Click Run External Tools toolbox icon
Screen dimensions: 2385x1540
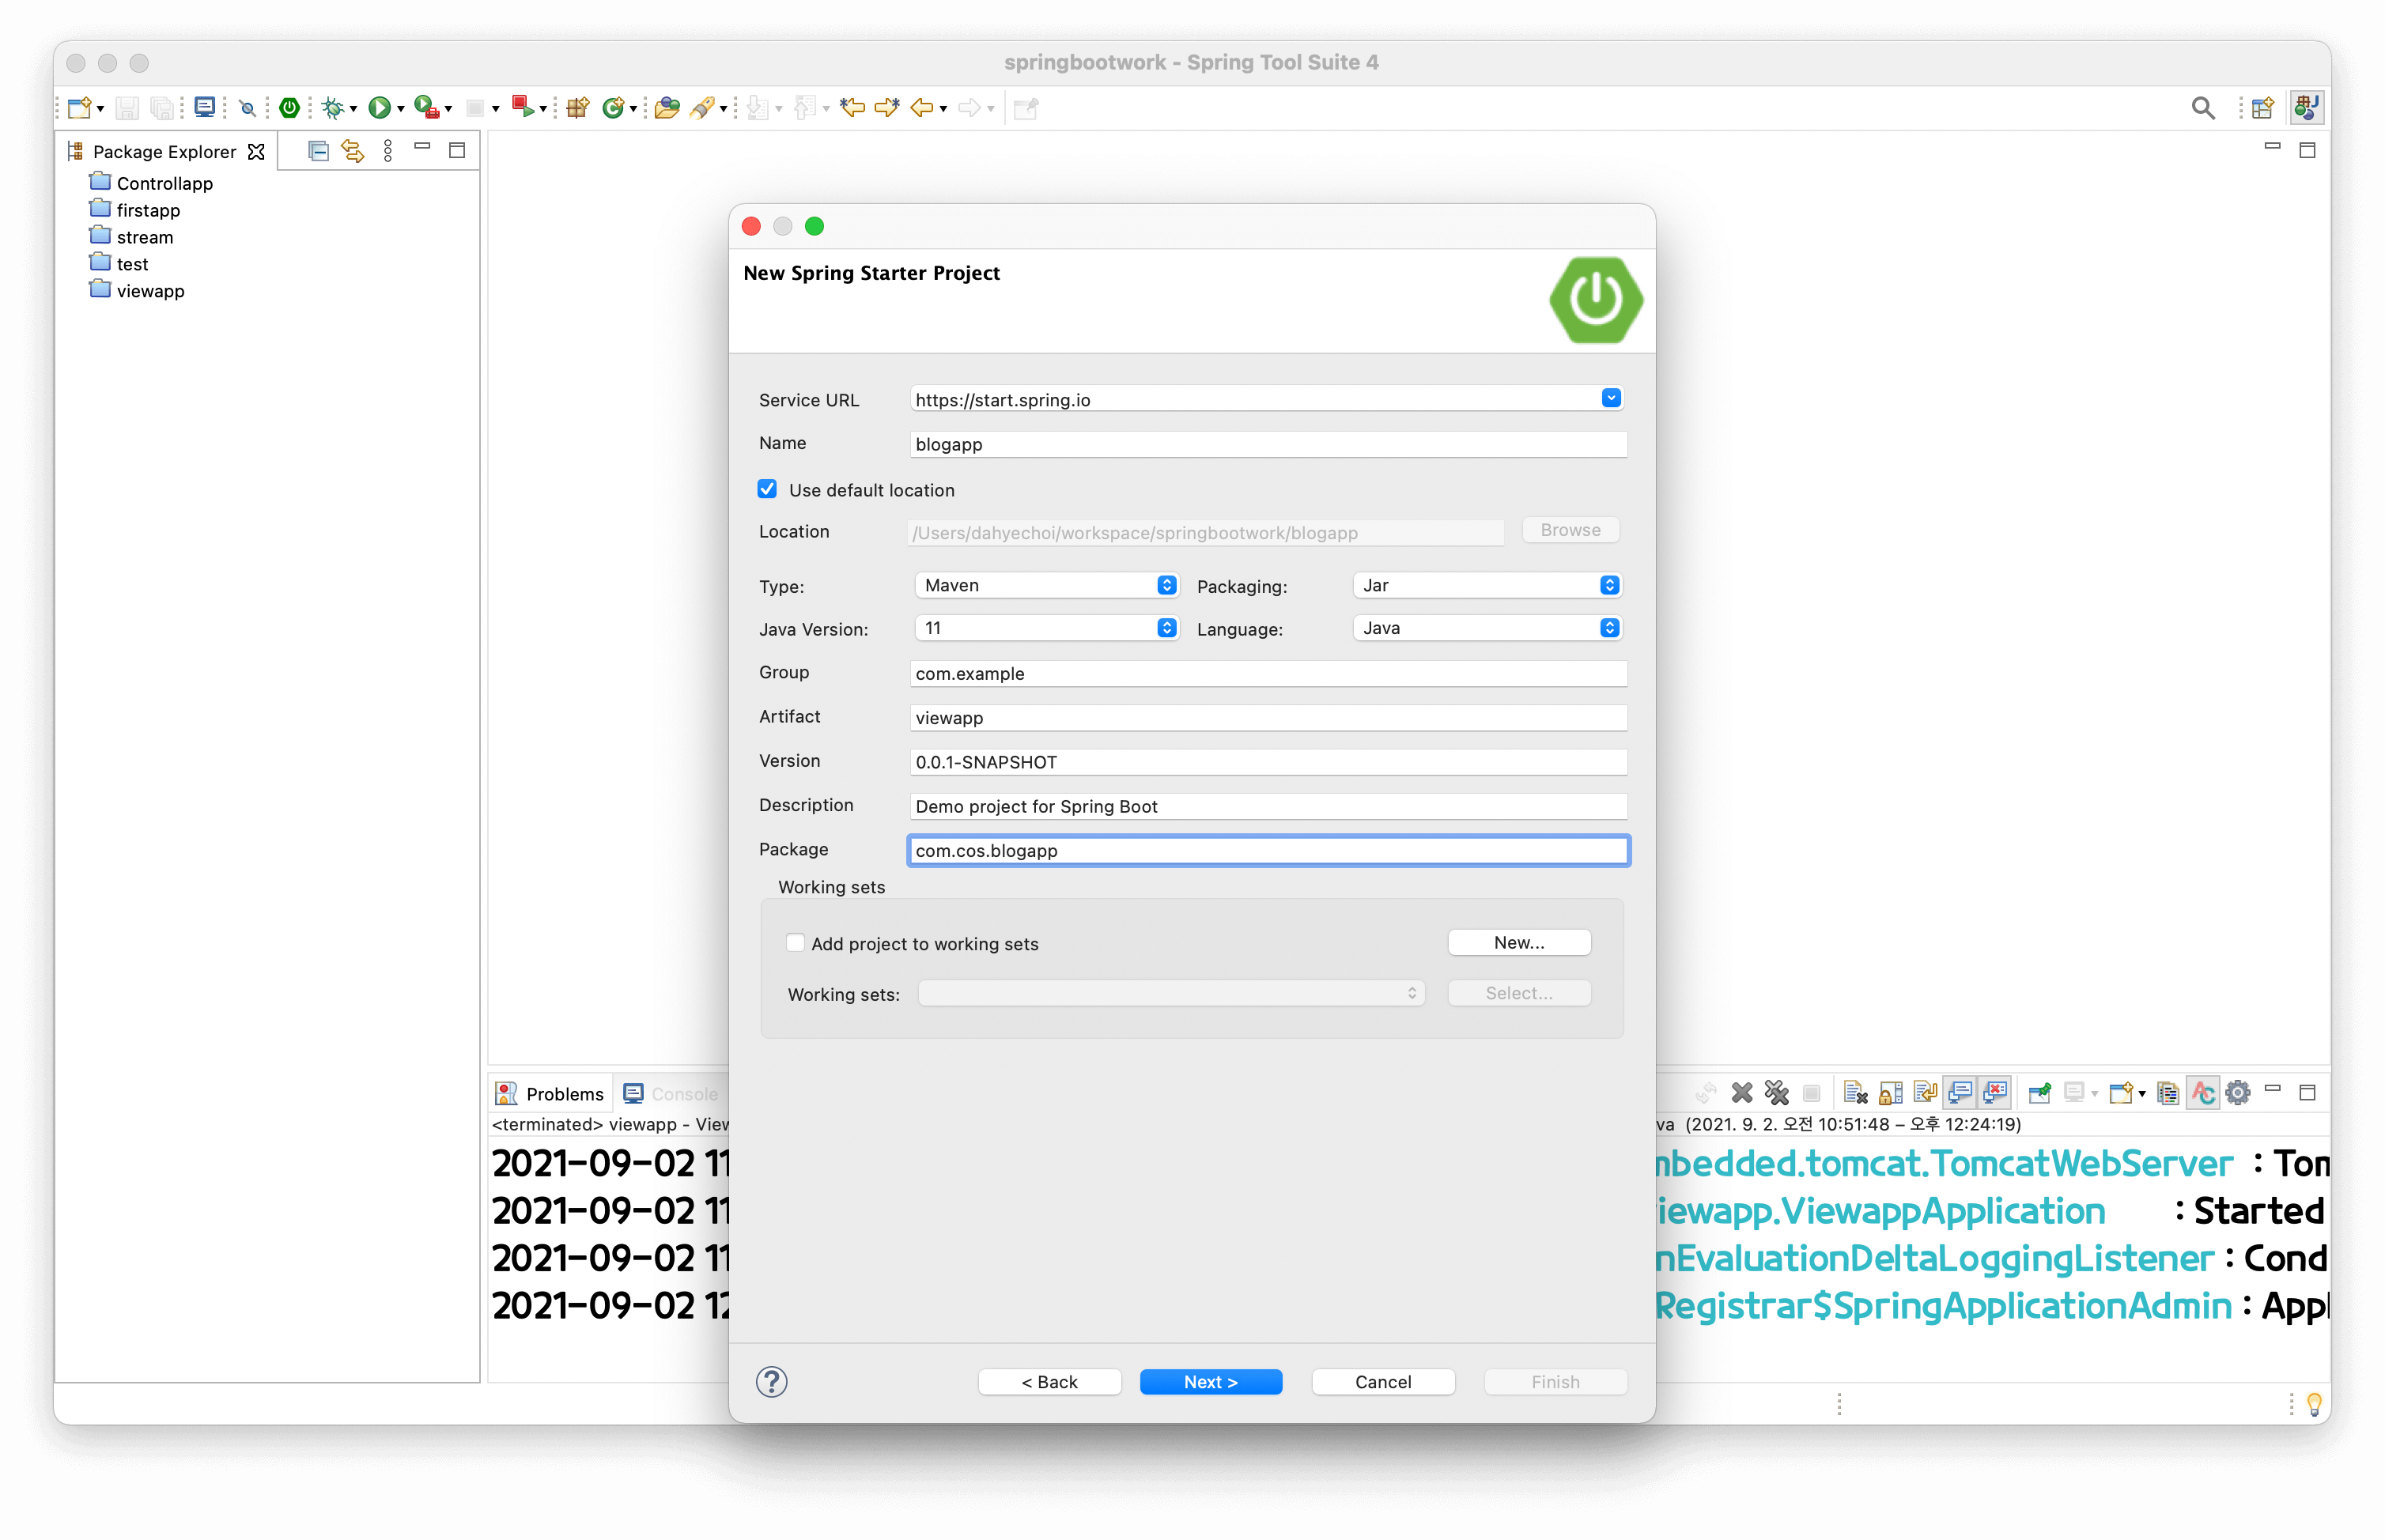426,108
